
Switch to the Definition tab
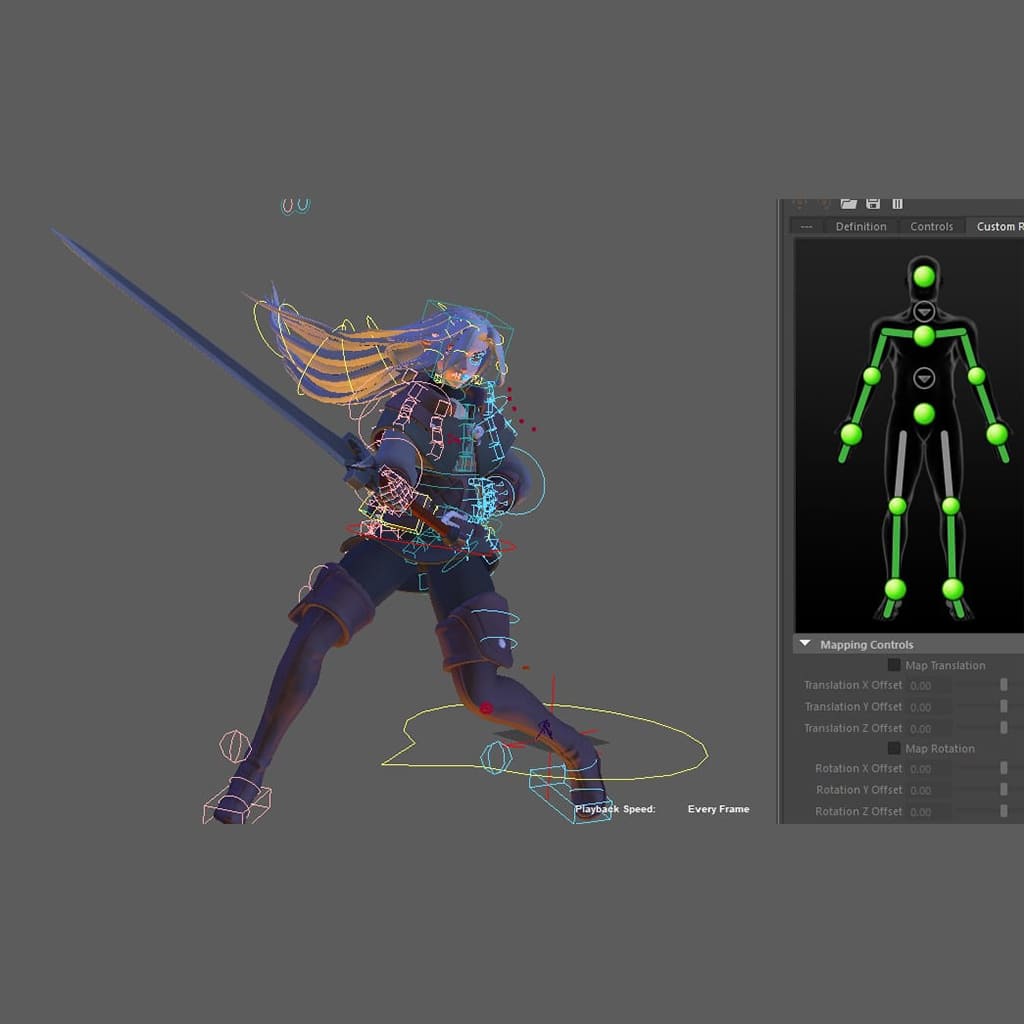click(x=861, y=227)
